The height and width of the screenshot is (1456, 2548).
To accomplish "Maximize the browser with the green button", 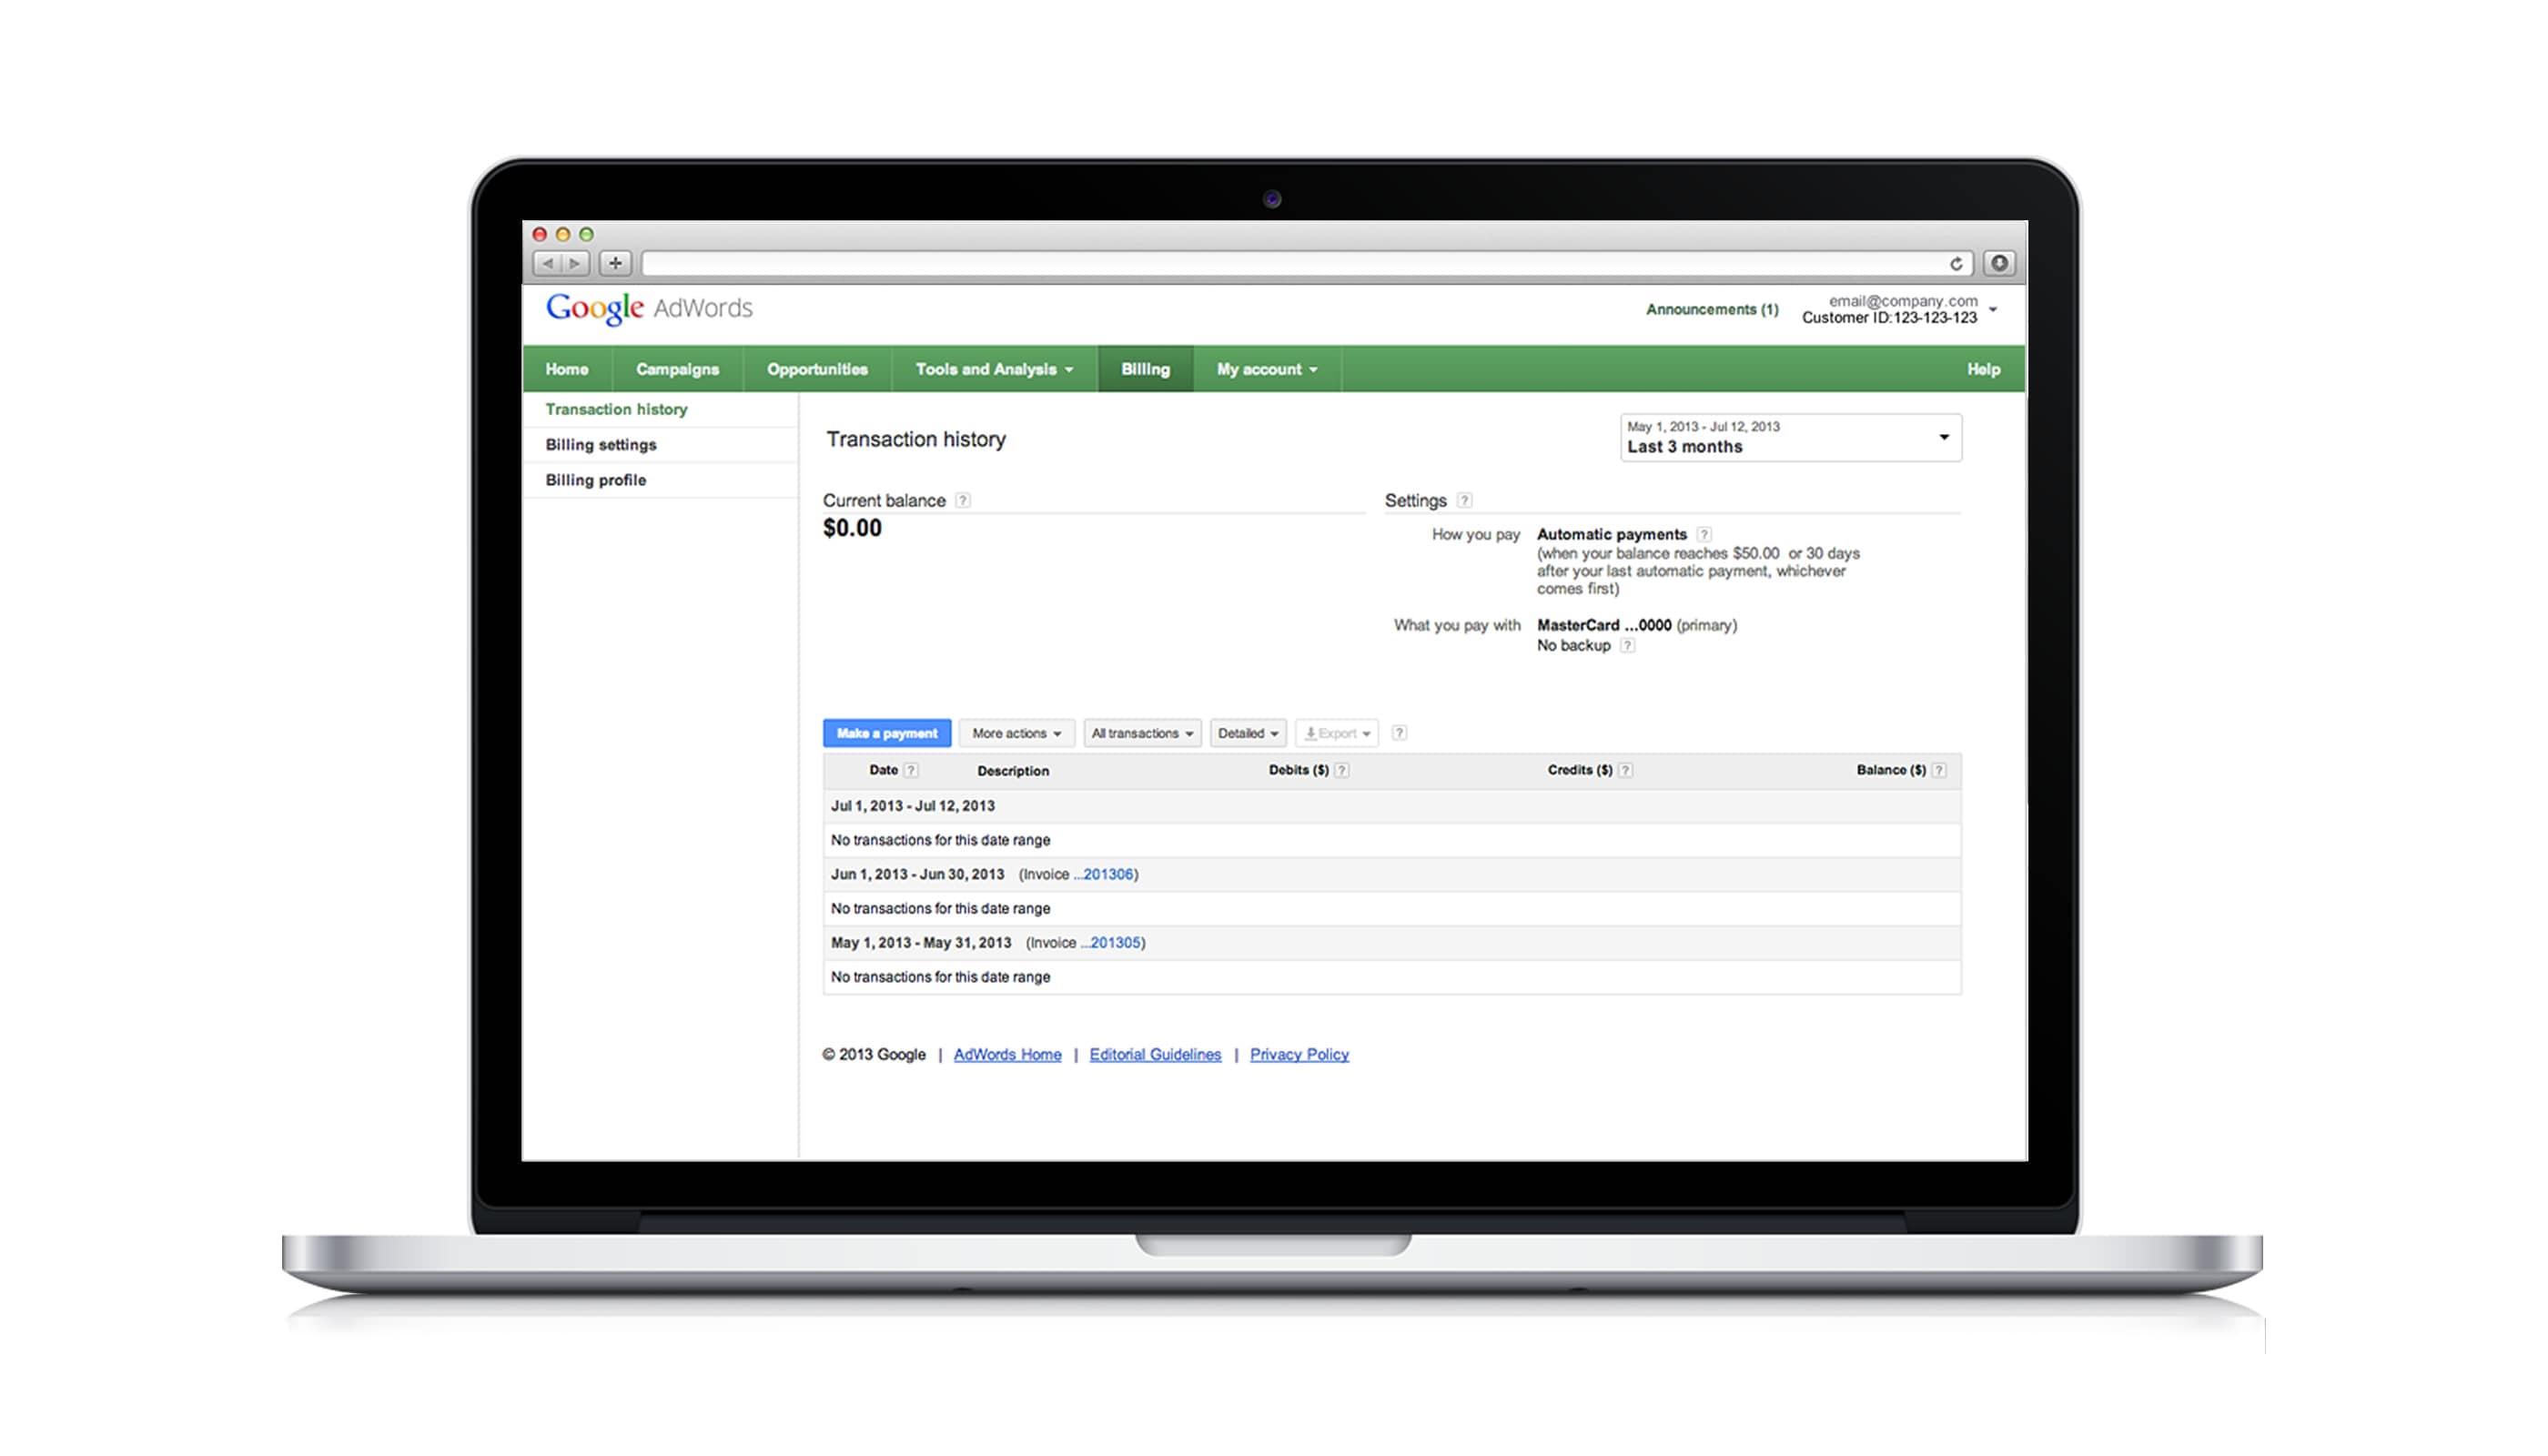I will point(587,235).
